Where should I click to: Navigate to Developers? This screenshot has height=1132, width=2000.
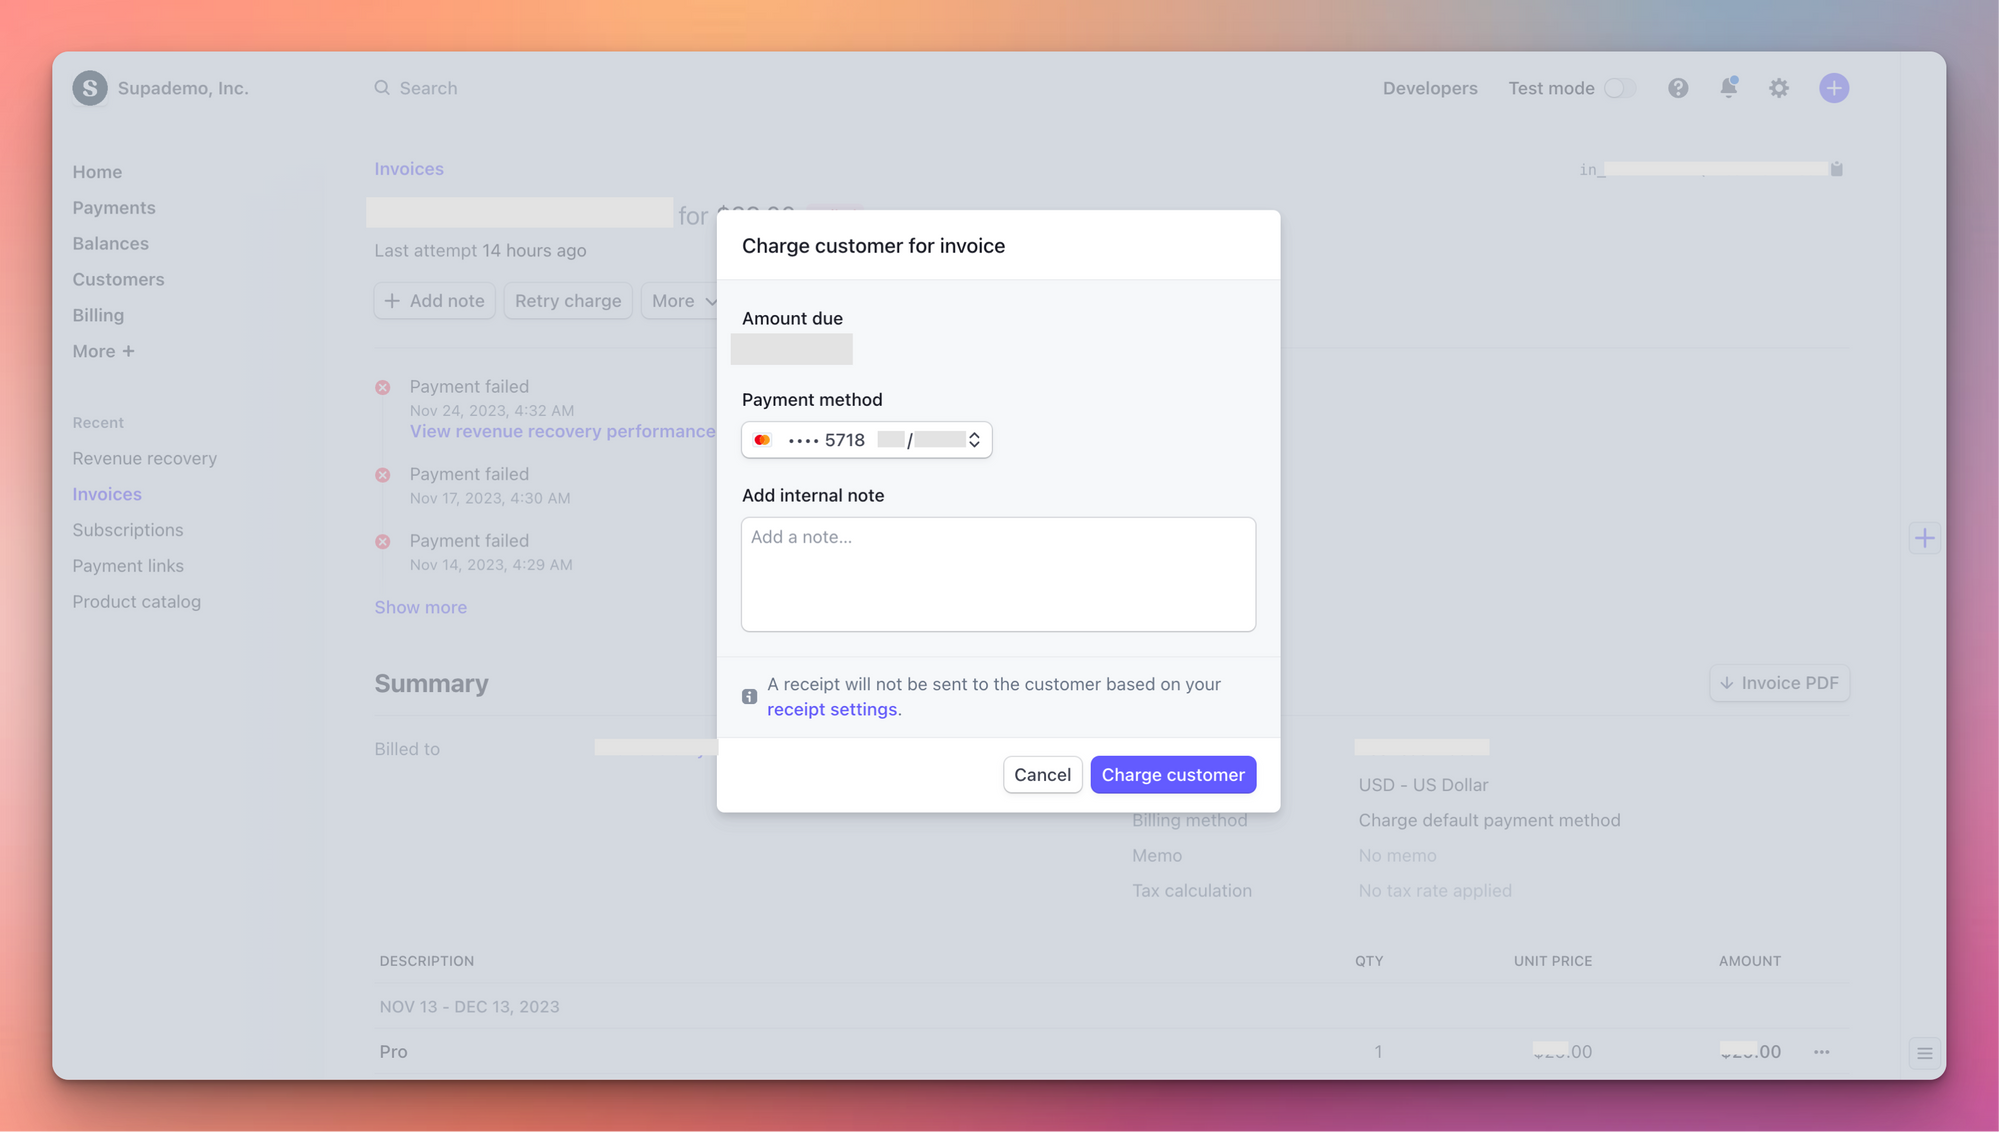click(x=1430, y=88)
